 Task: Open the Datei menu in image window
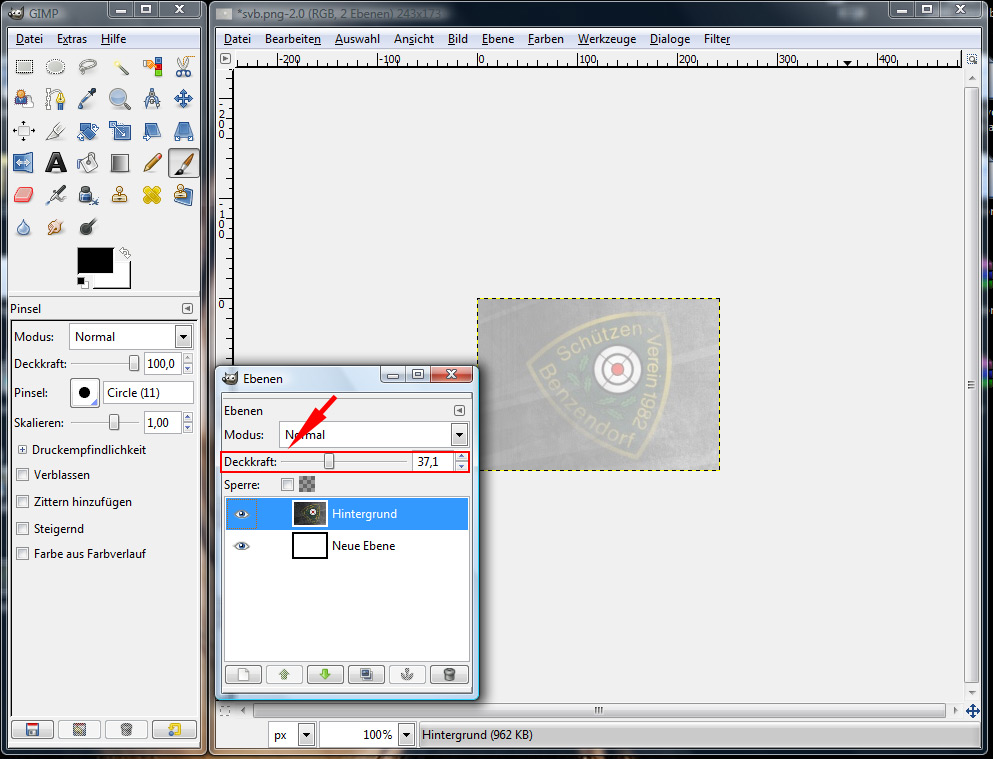click(x=237, y=39)
